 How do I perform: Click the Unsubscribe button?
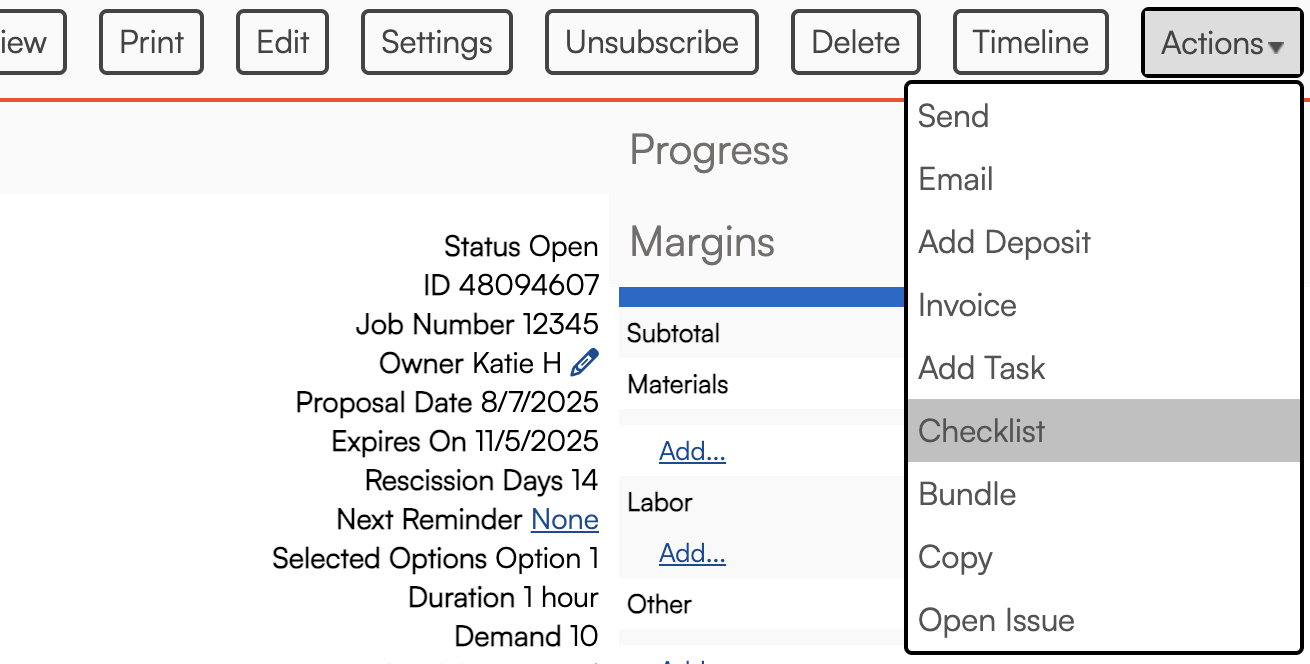[651, 42]
